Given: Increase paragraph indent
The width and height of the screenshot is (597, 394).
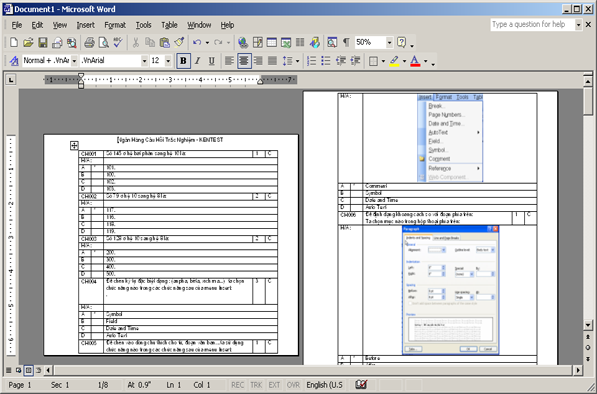Looking at the screenshot, I should tap(355, 61).
